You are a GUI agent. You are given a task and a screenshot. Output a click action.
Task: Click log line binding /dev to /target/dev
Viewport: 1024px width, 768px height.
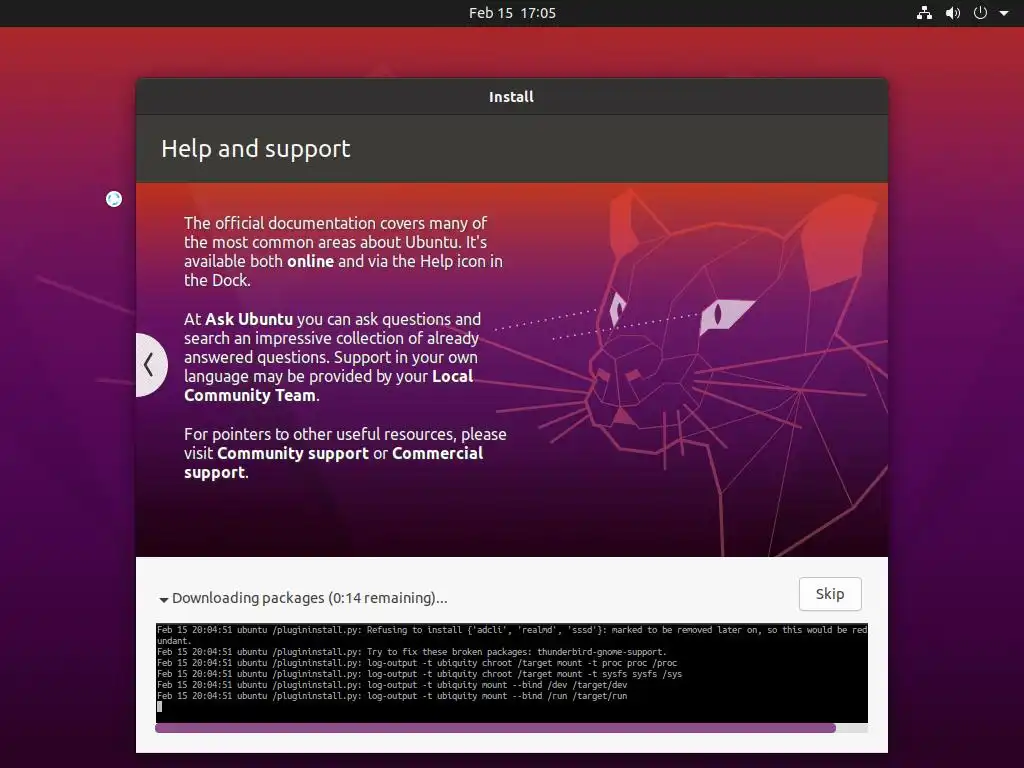[x=392, y=685]
